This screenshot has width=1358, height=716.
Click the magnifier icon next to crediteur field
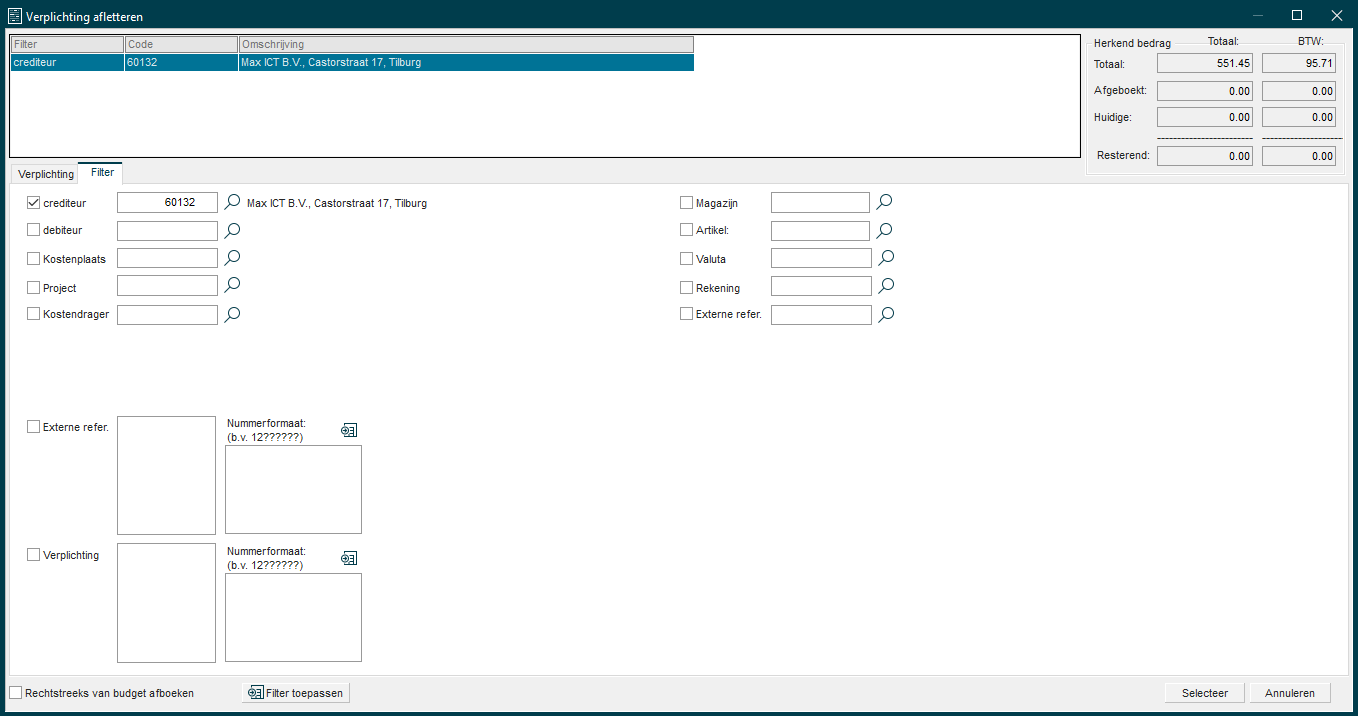pos(232,202)
